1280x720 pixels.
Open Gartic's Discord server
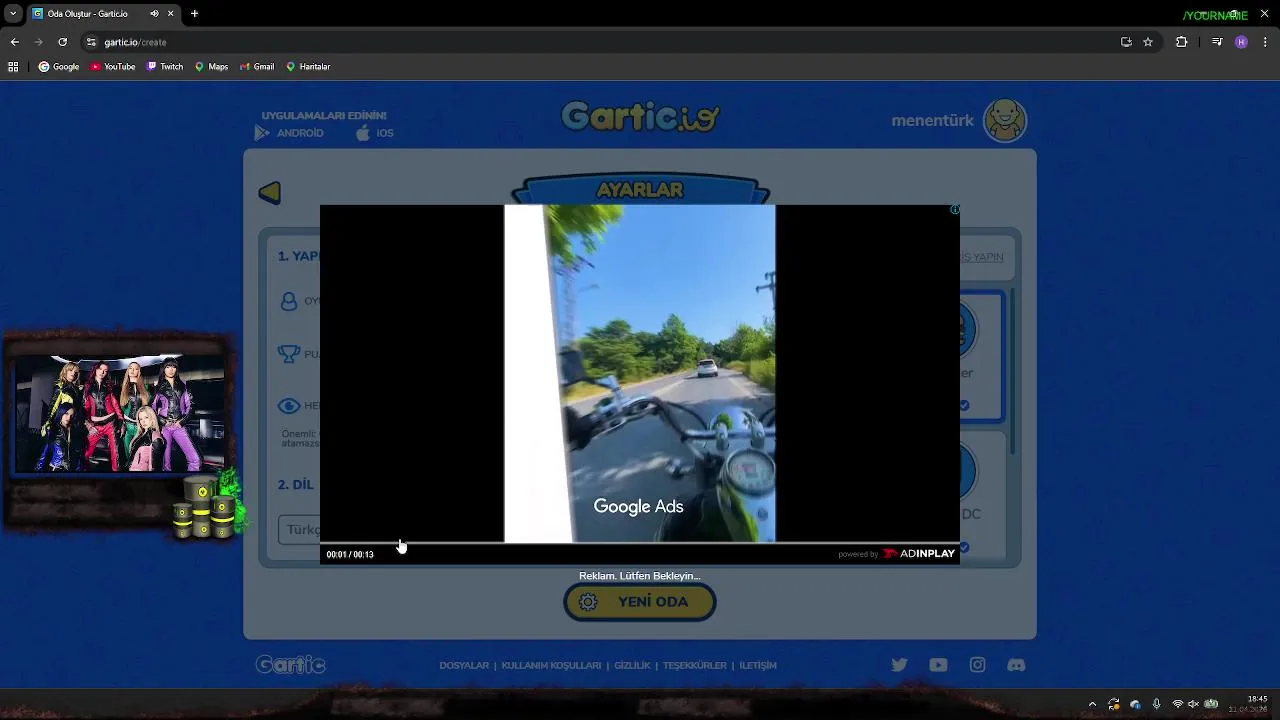pos(1016,665)
